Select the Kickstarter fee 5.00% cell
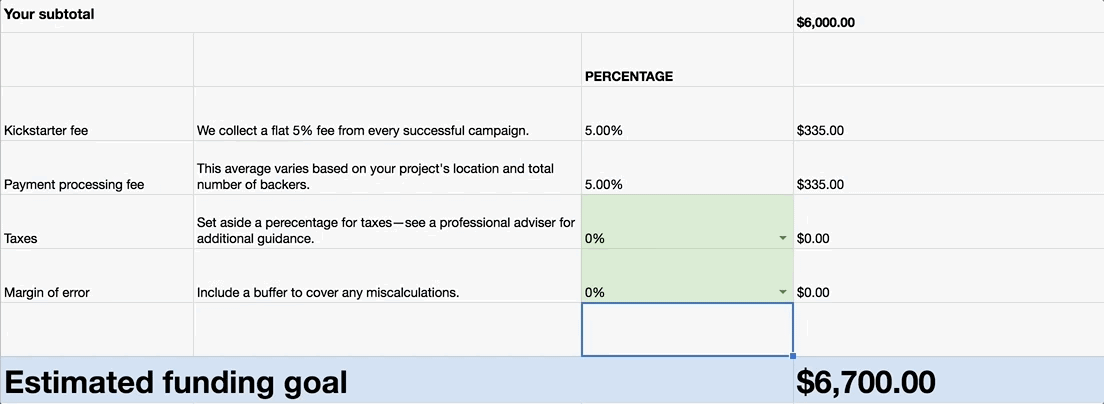Screen dimensions: 1104x404 click(x=687, y=114)
